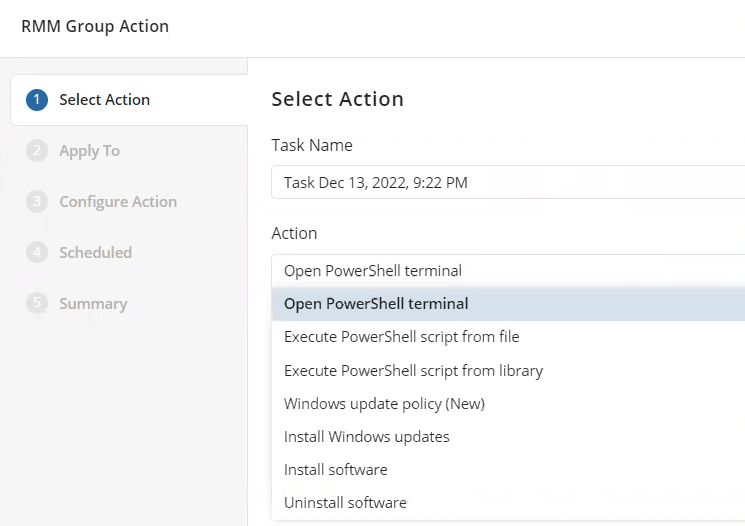
Task: Open the 'Select Action' step text label
Action: [104, 100]
